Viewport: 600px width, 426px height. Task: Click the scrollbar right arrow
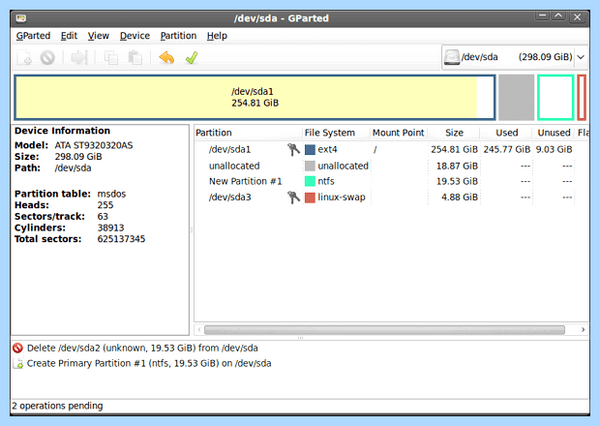[x=583, y=330]
